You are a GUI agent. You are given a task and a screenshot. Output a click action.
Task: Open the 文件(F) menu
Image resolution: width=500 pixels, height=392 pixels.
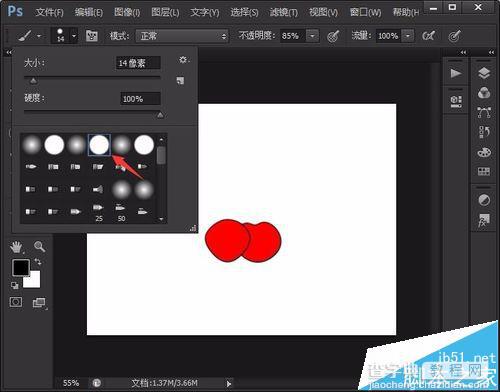coord(49,12)
